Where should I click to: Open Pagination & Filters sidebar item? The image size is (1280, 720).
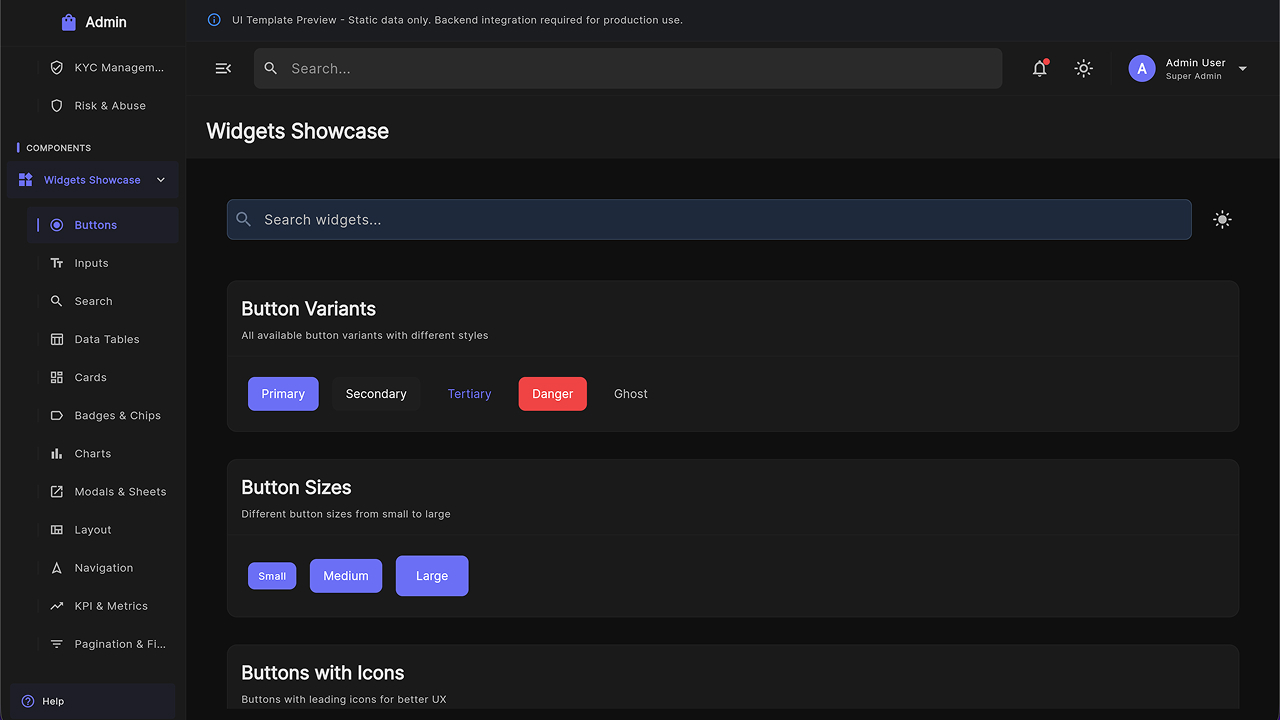[103, 644]
